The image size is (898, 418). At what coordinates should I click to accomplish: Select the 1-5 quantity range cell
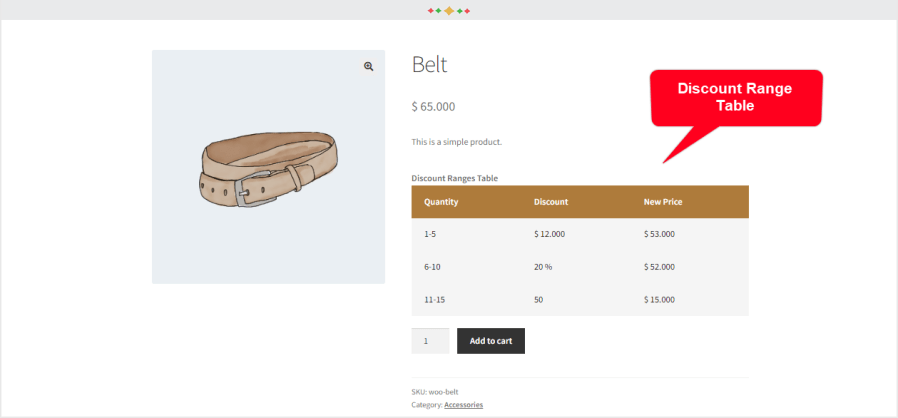pyautogui.click(x=430, y=234)
